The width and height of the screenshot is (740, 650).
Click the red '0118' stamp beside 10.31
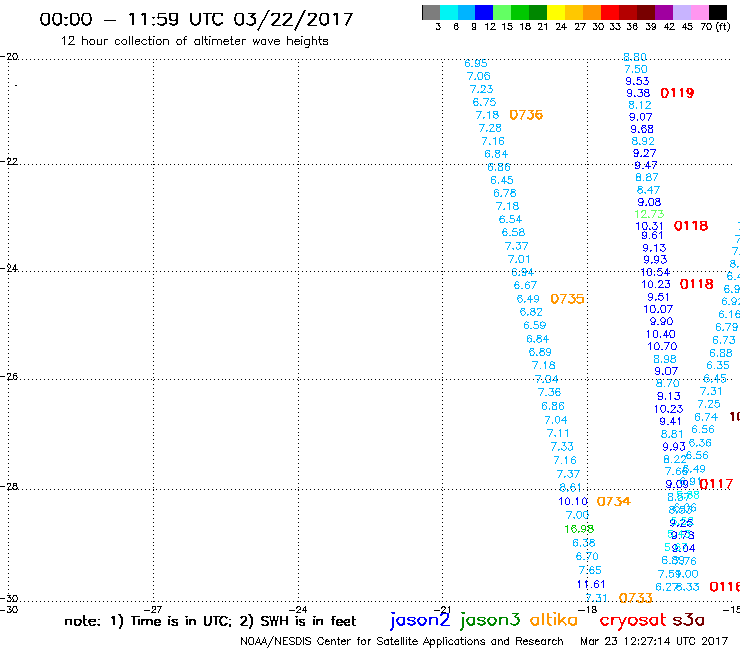[691, 226]
